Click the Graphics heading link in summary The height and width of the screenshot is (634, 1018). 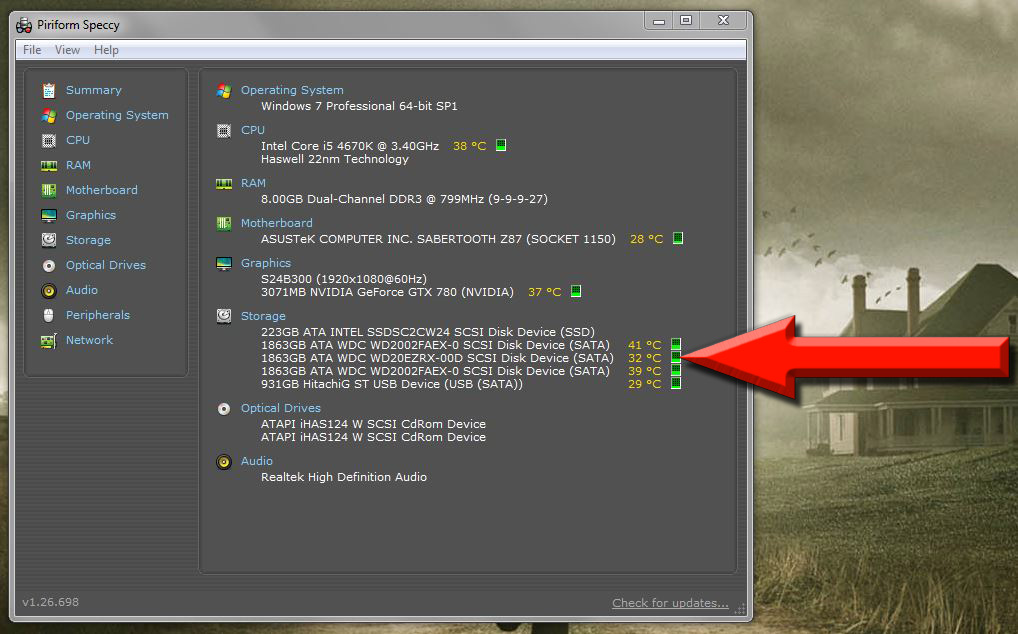tap(266, 263)
